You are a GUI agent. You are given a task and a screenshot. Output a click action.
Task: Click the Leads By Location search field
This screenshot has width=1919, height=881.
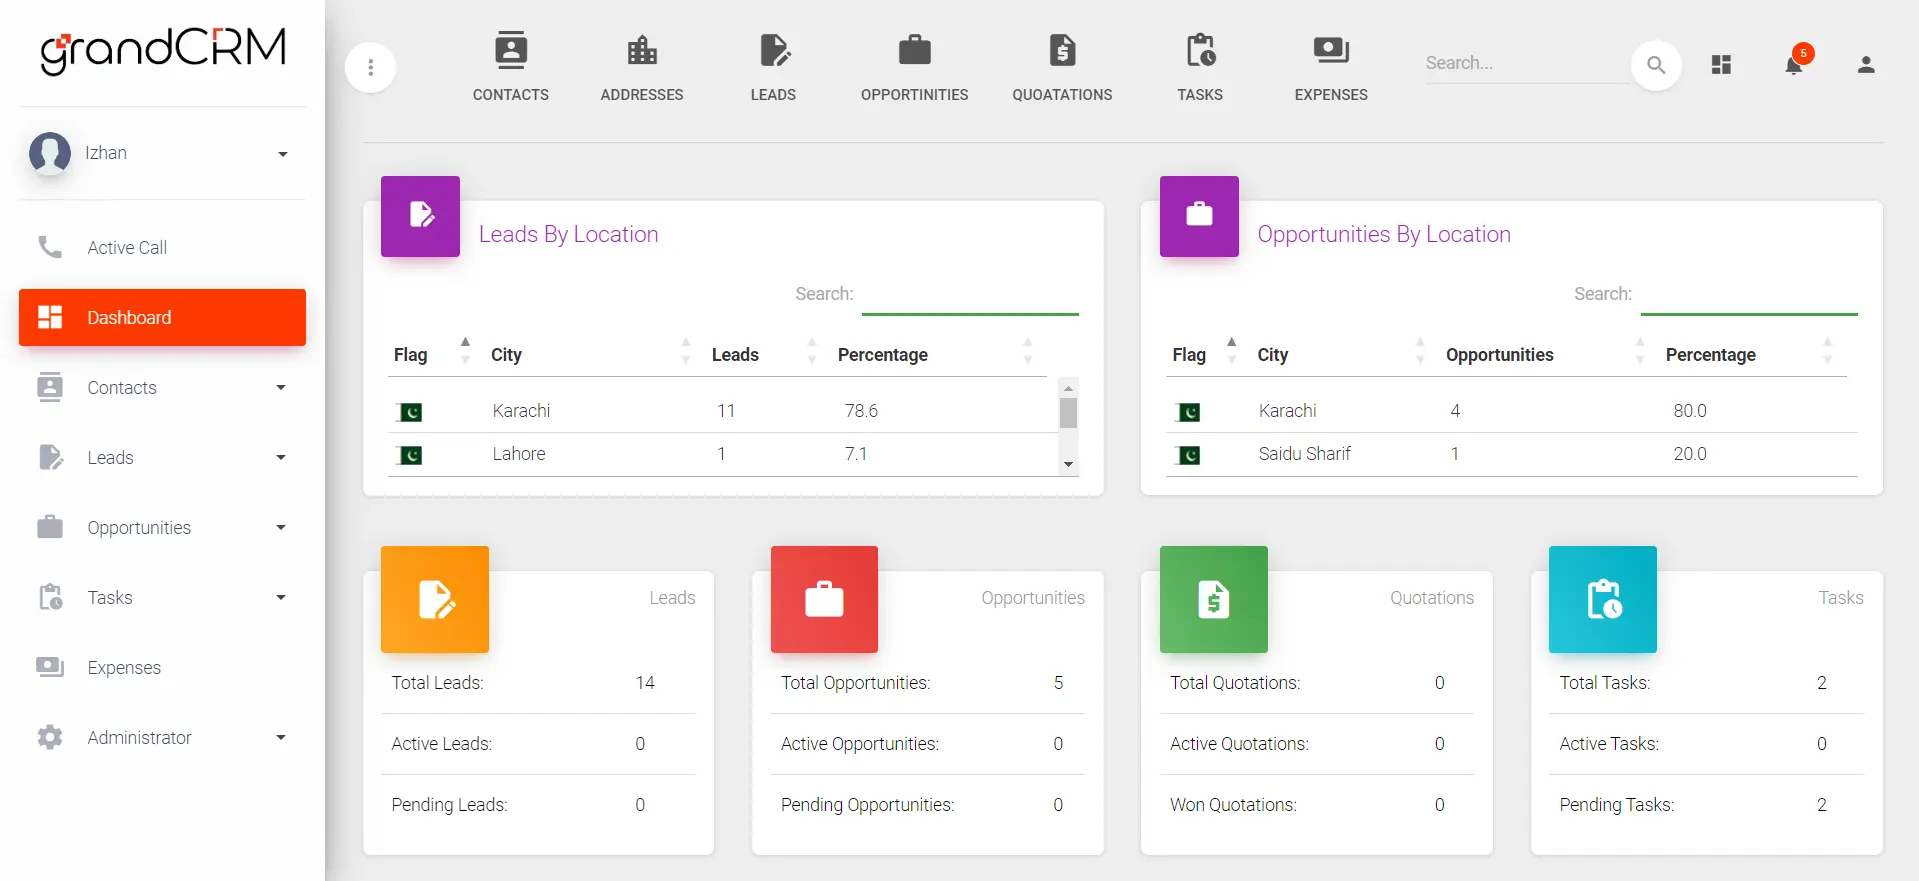pos(969,295)
